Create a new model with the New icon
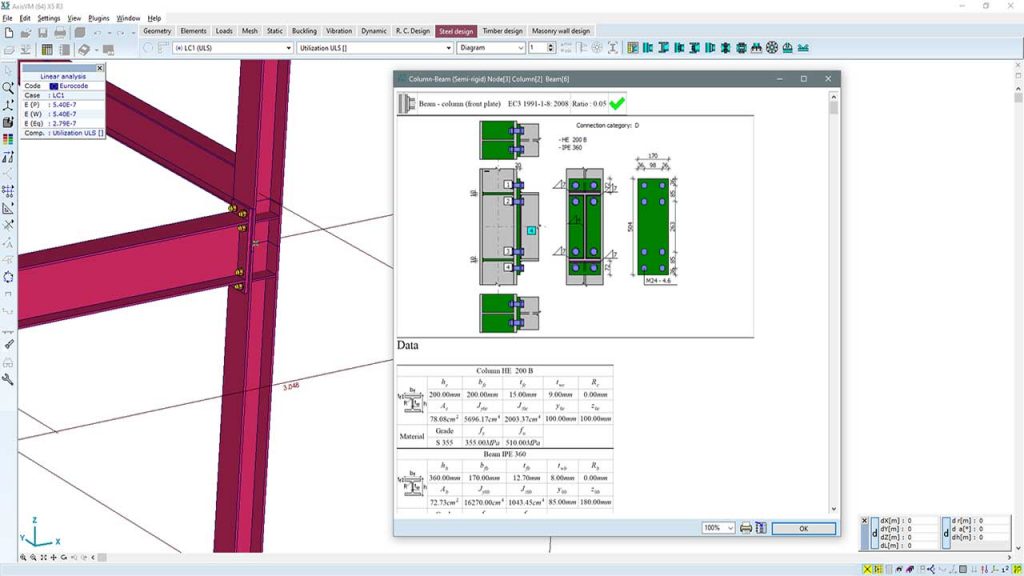 coord(9,31)
